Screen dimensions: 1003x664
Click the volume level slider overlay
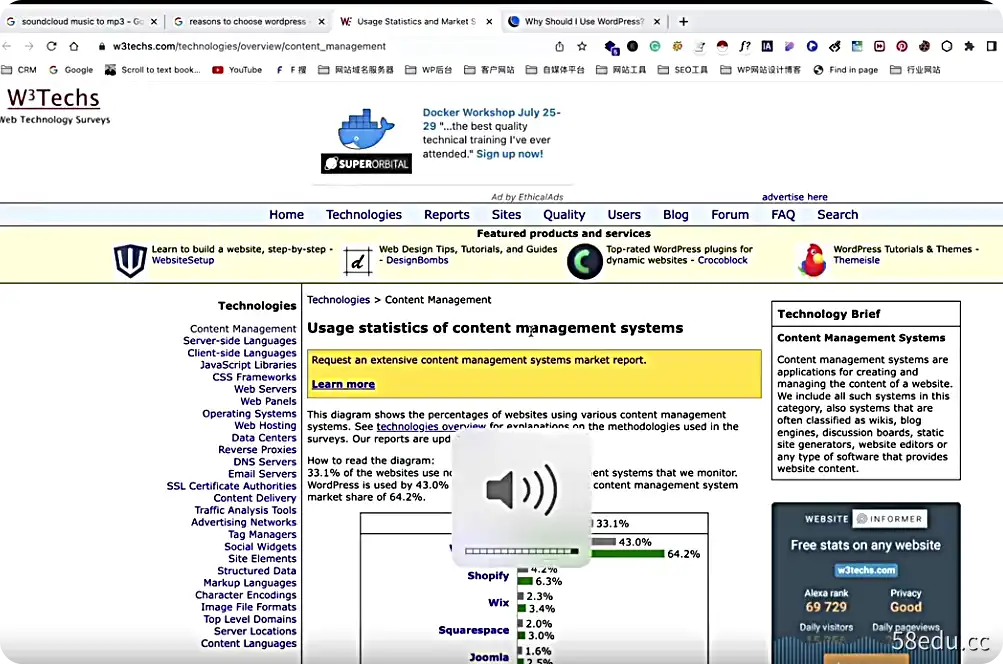521,551
